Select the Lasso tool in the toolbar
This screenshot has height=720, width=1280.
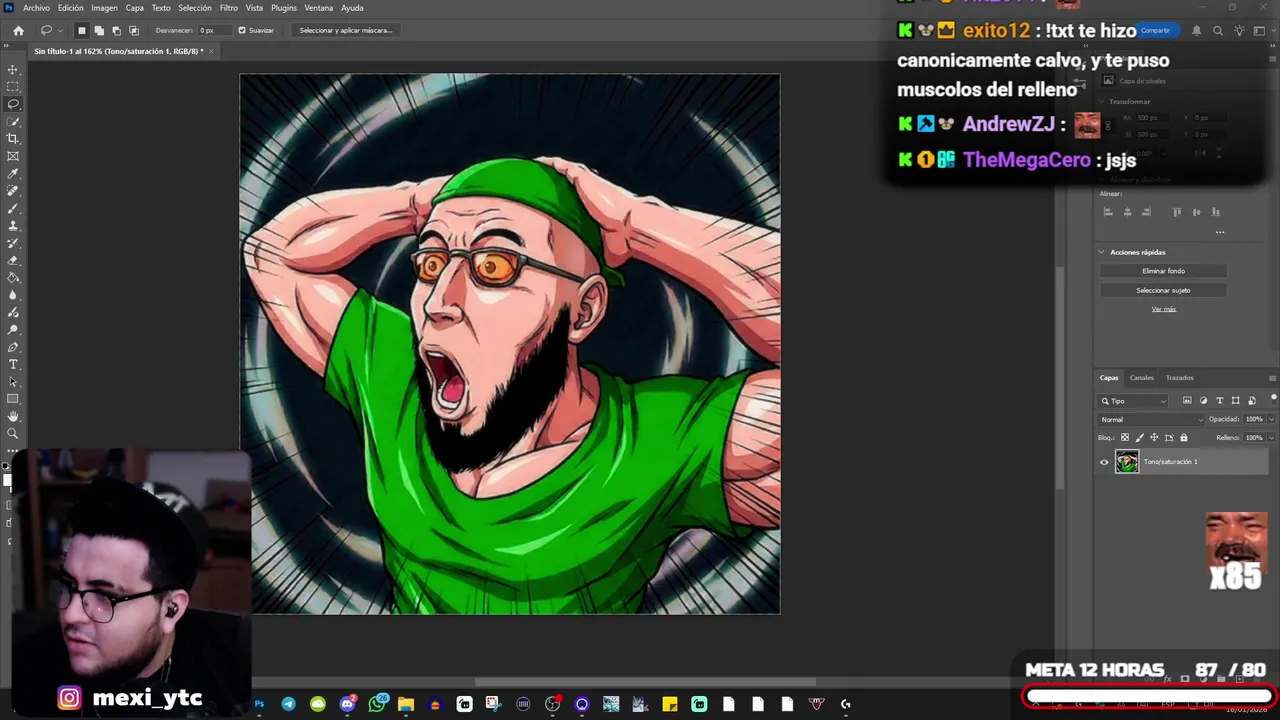tap(13, 104)
